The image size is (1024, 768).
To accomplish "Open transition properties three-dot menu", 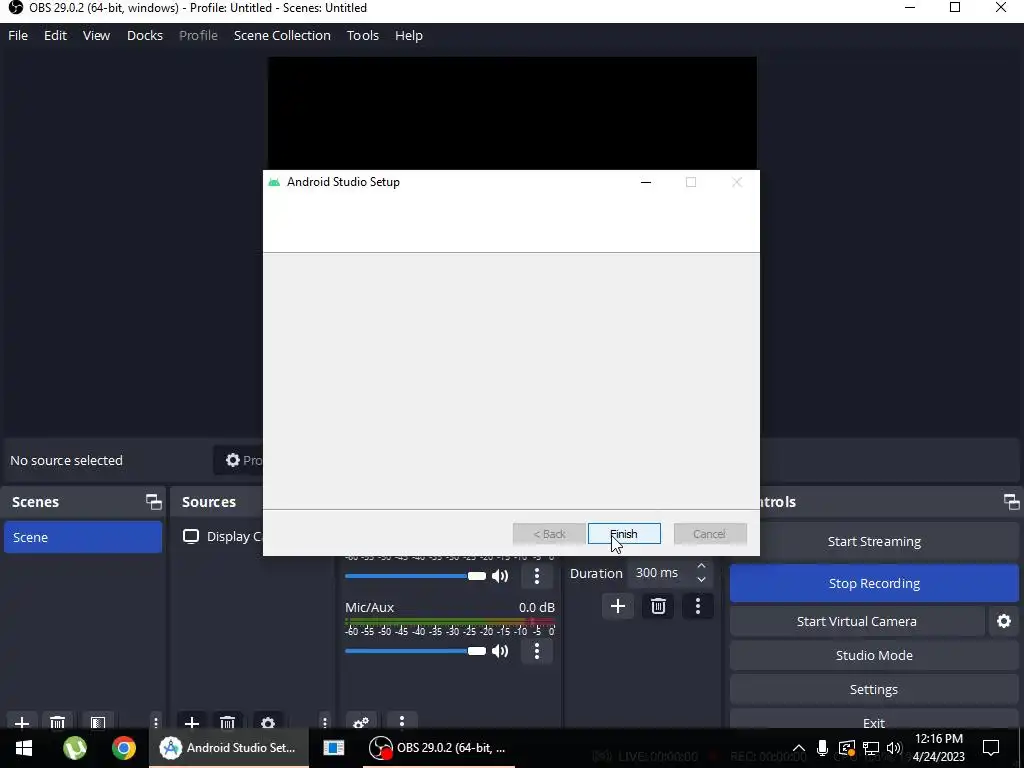I will (697, 606).
